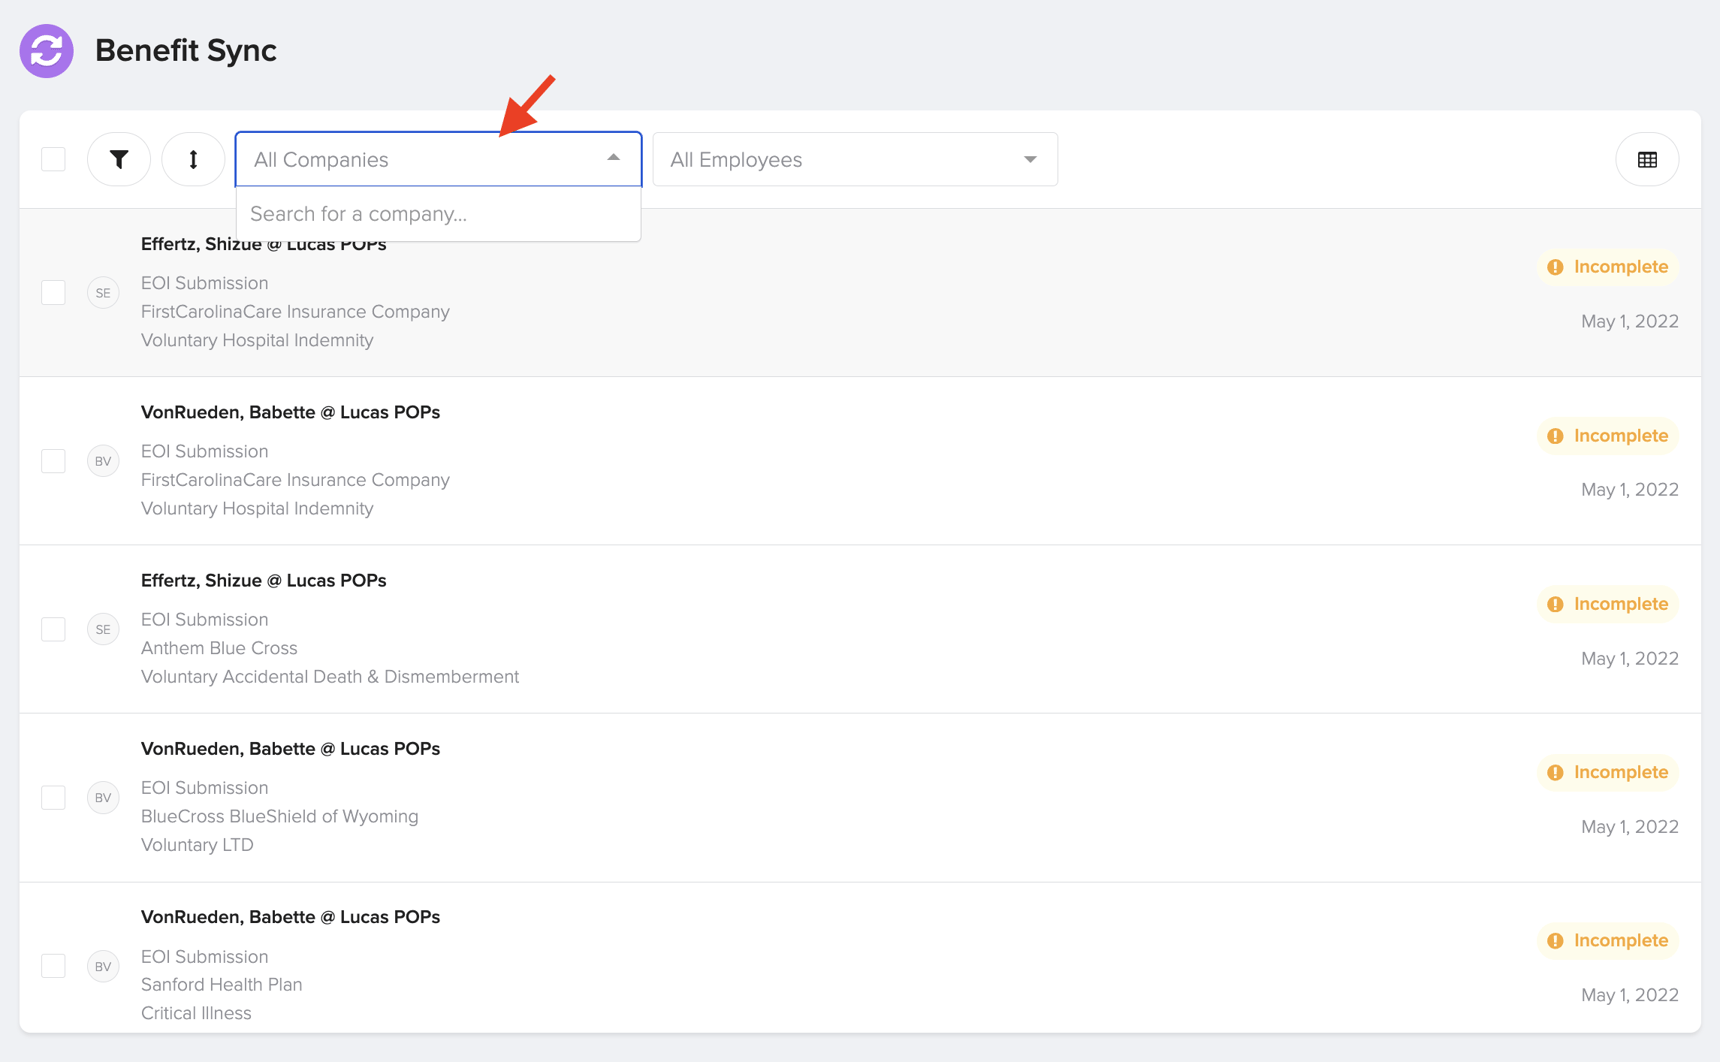Click the company search input field
1720x1062 pixels.
coord(438,214)
